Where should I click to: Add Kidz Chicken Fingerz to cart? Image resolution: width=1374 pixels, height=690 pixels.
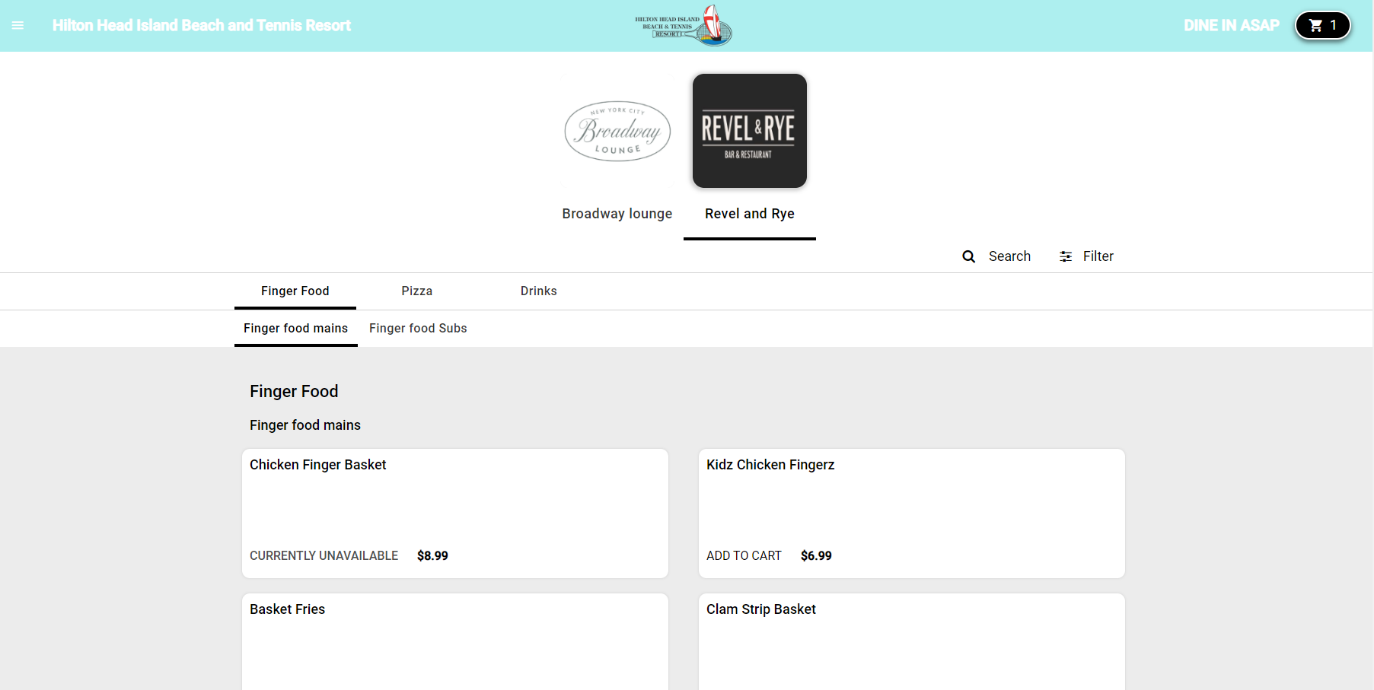(744, 556)
